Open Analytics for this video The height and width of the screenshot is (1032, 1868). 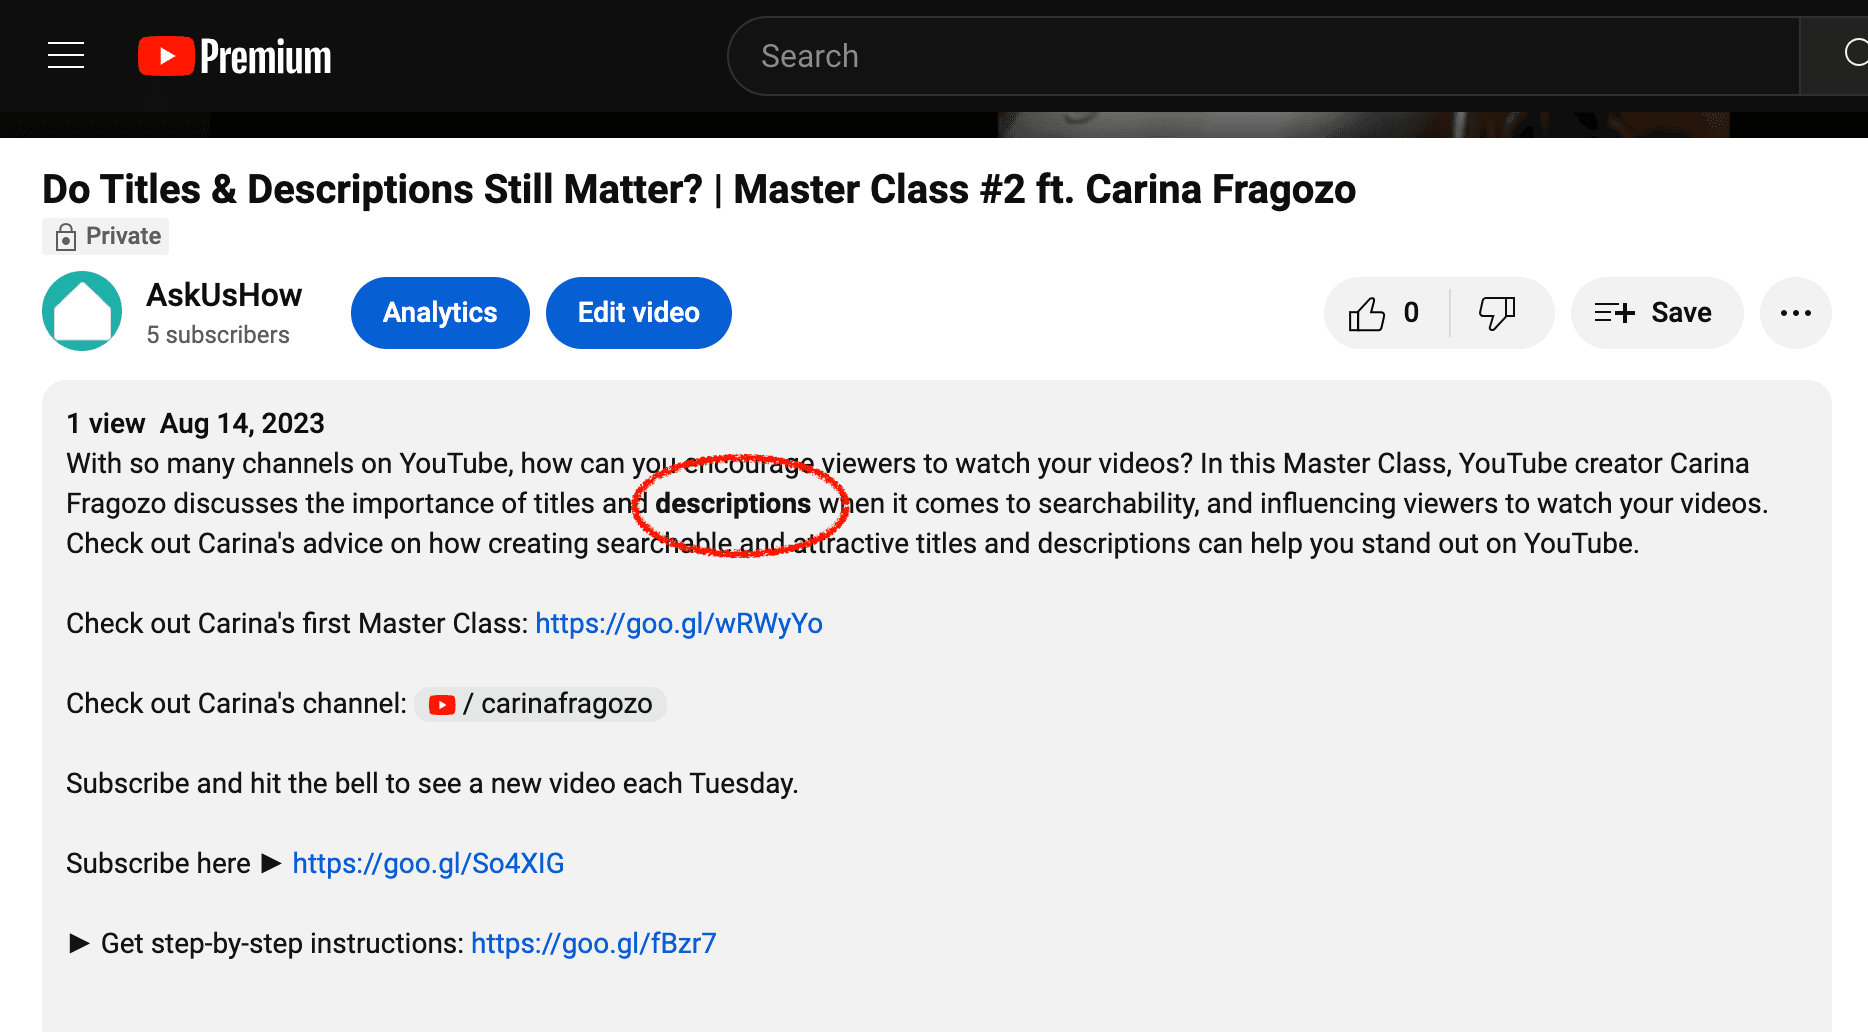click(440, 313)
